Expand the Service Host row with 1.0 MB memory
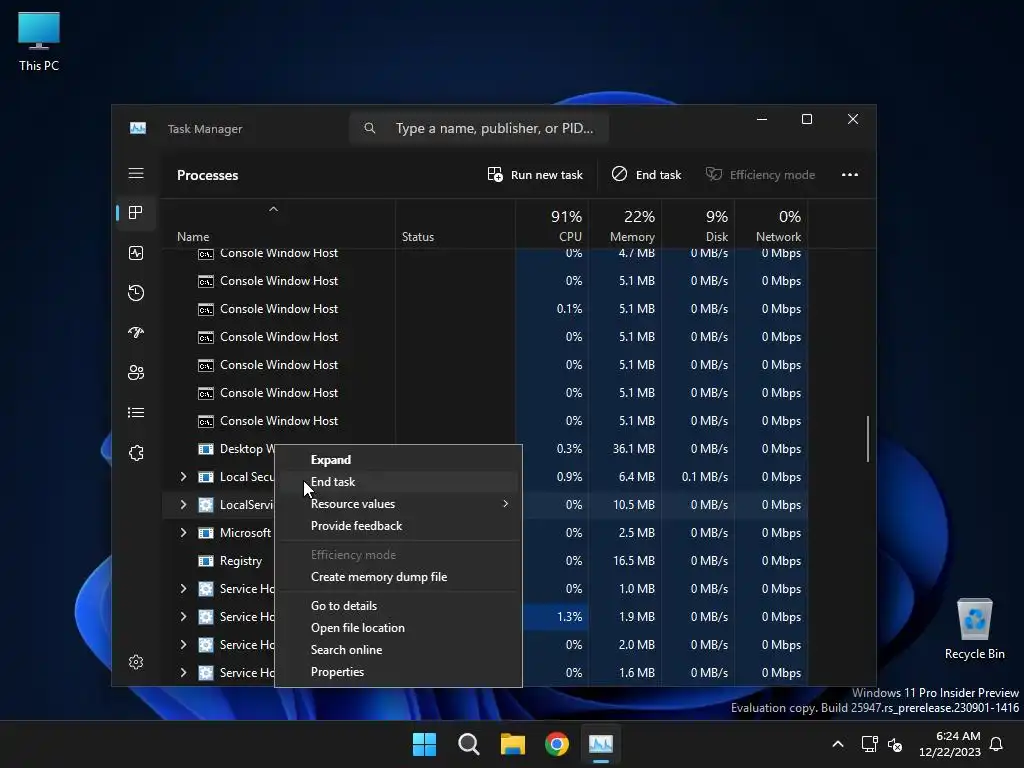The image size is (1024, 768). coord(184,588)
